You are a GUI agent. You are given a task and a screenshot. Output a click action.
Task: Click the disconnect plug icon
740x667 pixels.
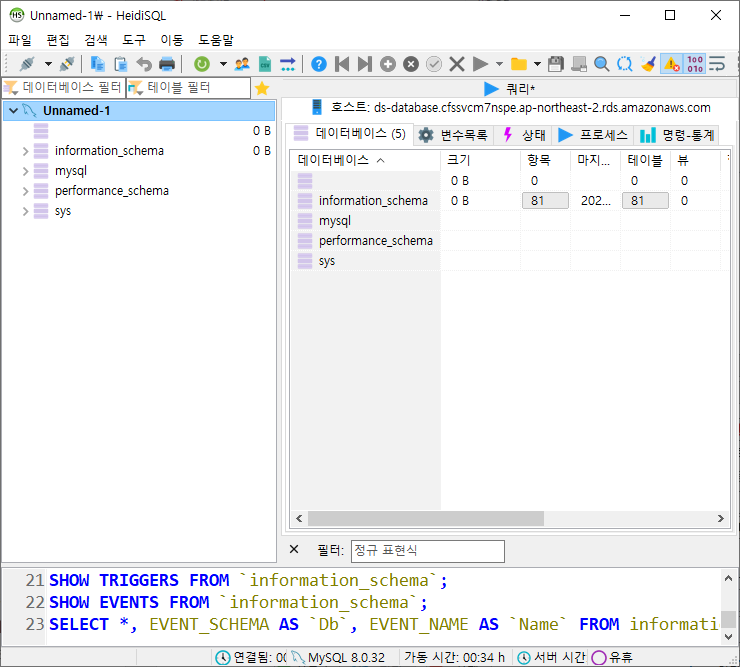tap(67, 63)
